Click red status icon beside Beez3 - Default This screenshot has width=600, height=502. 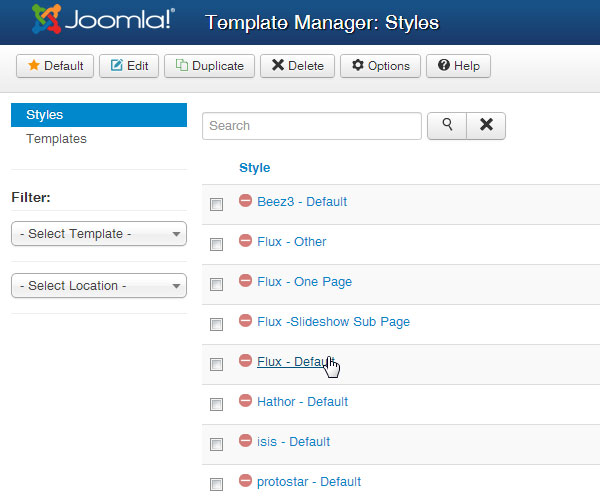[x=245, y=200]
